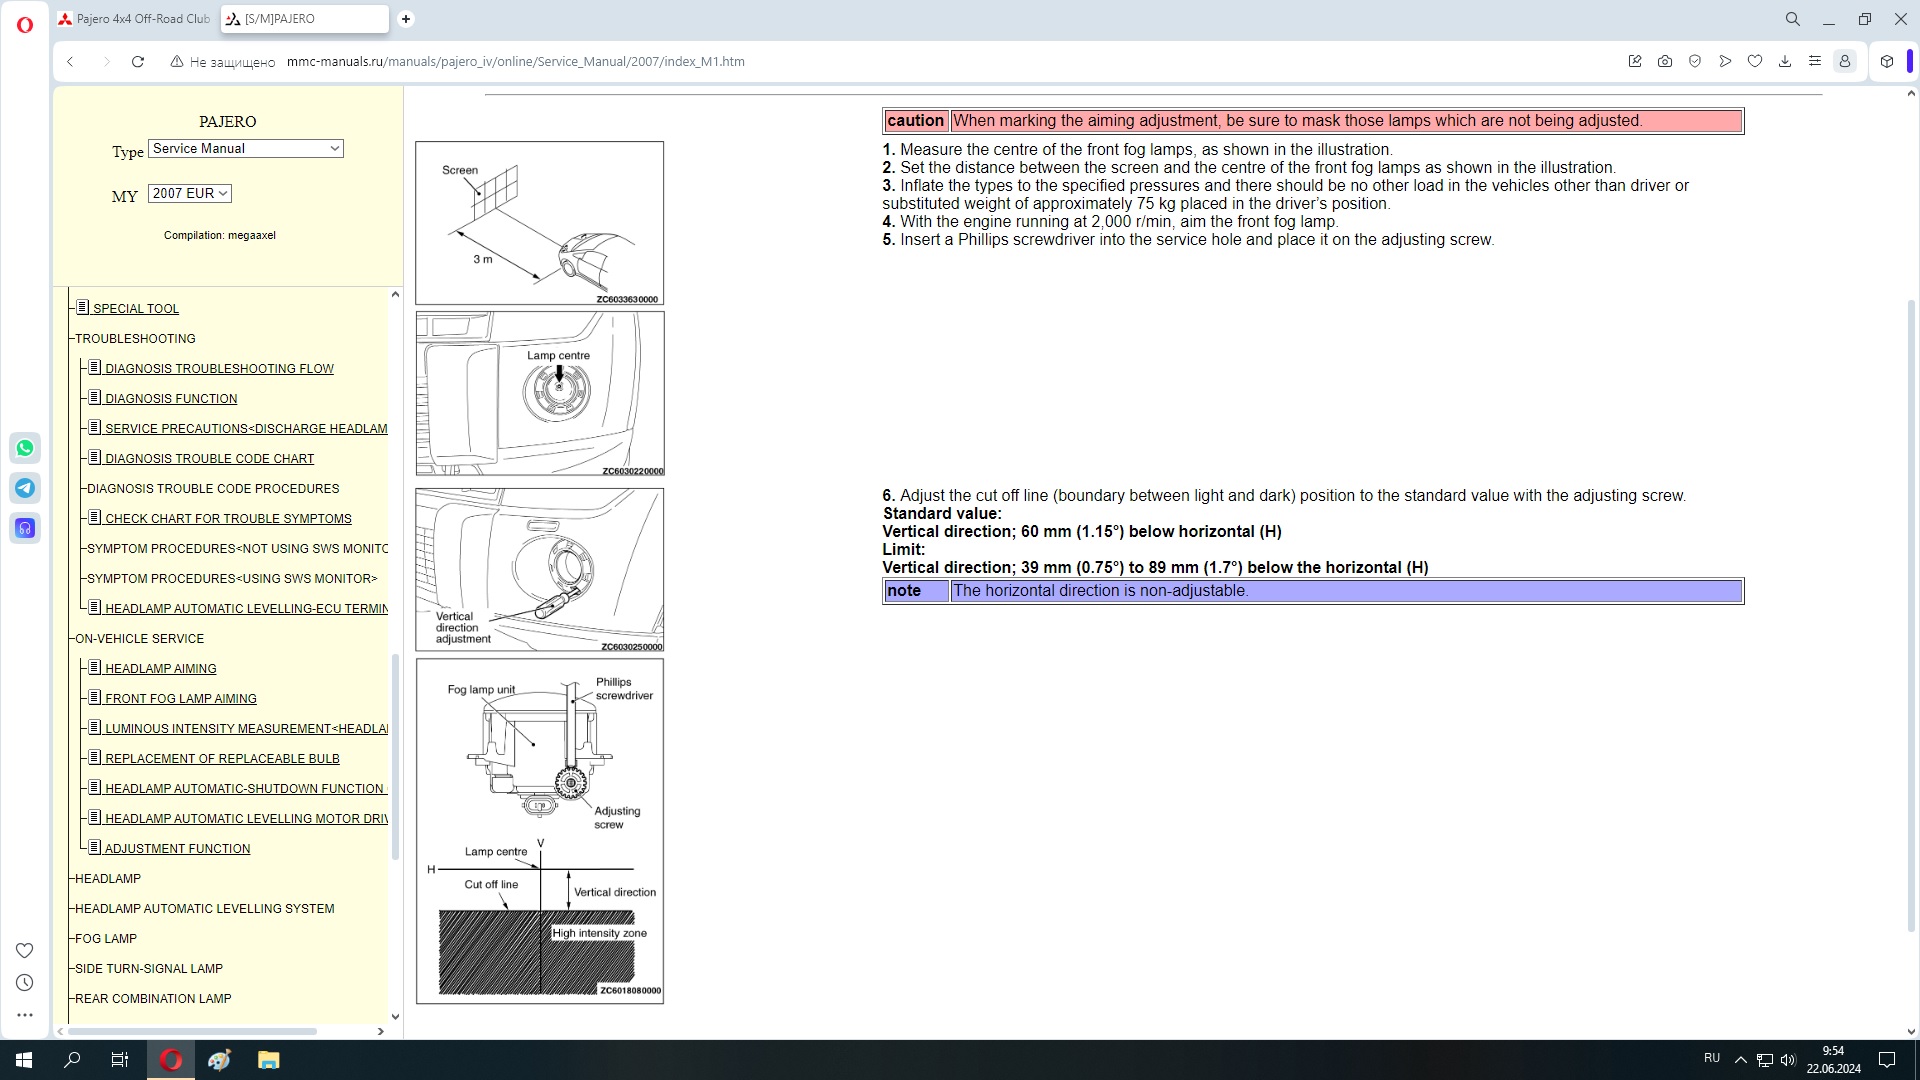
Task: Open downloads icon in Opera toolbar
Action: pos(1785,61)
